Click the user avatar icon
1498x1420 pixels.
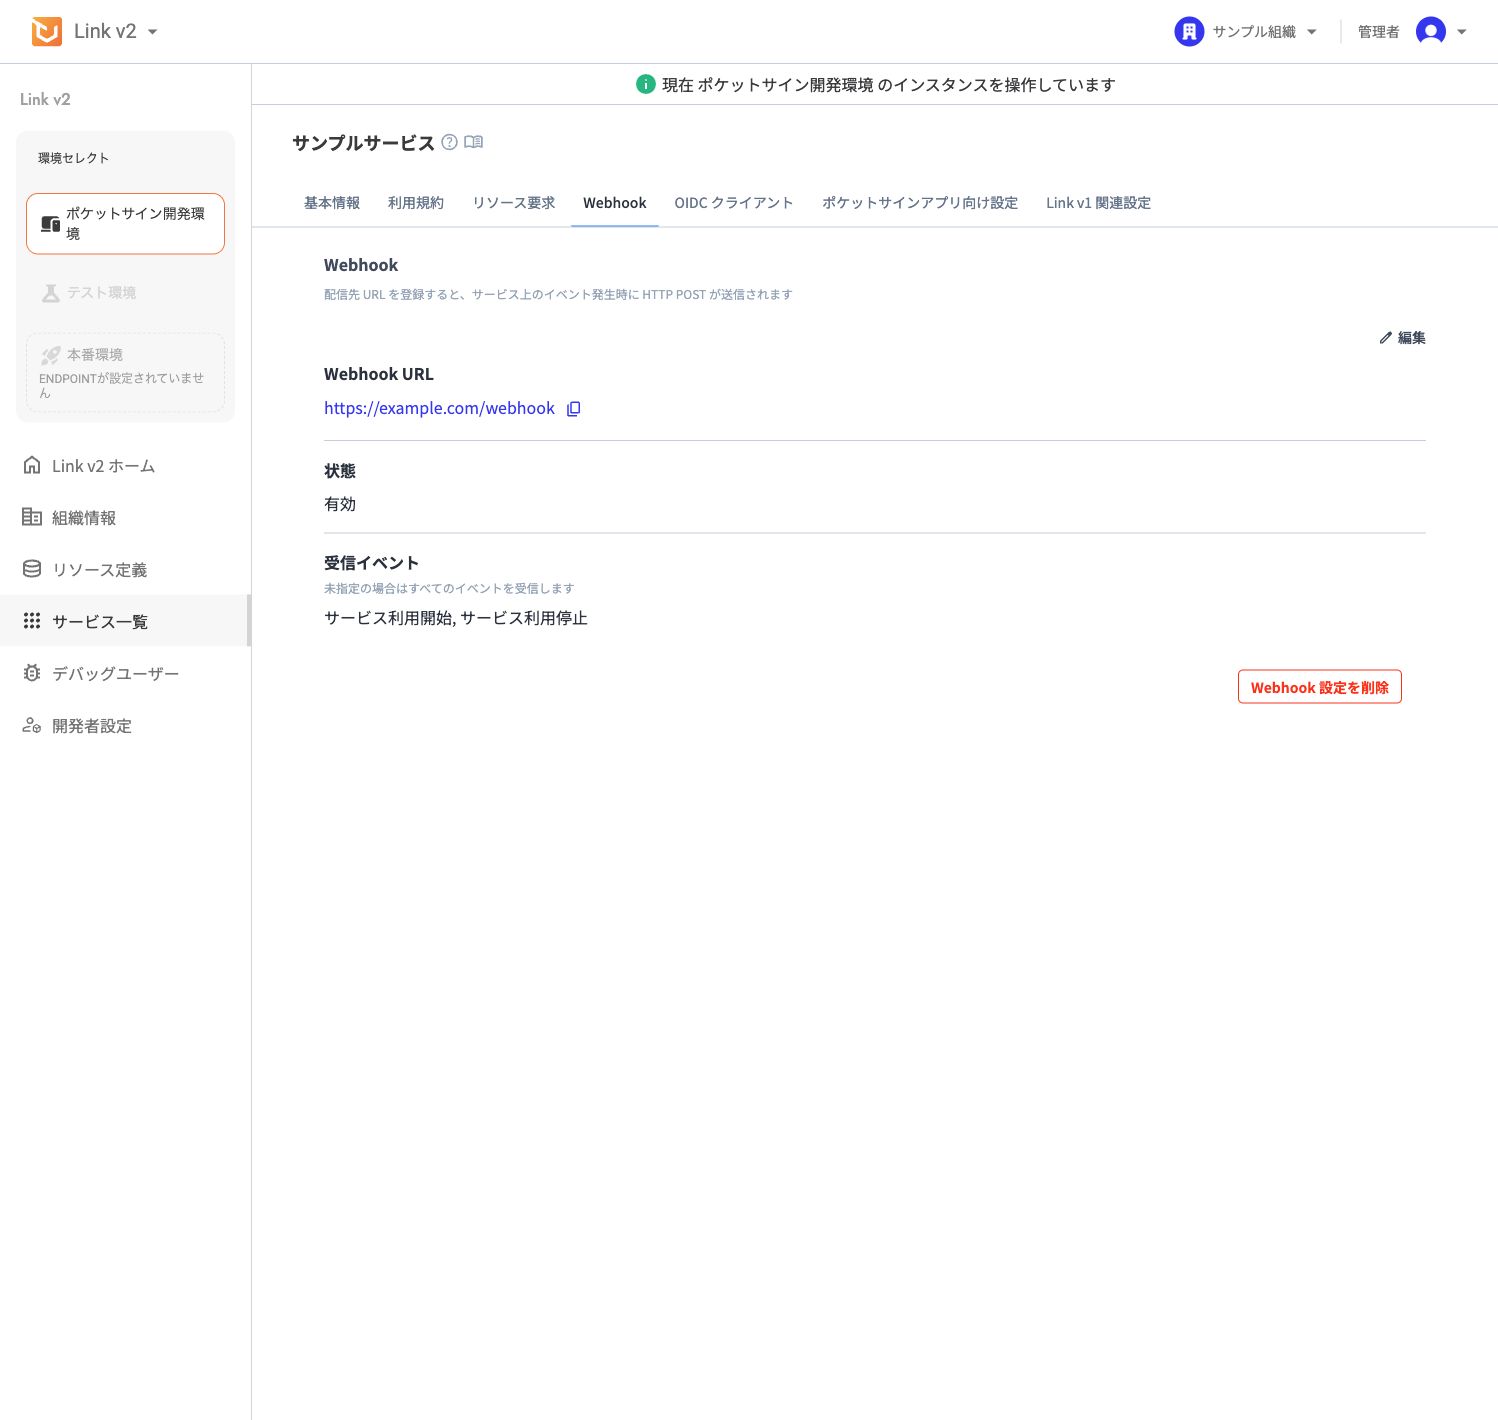tap(1431, 32)
